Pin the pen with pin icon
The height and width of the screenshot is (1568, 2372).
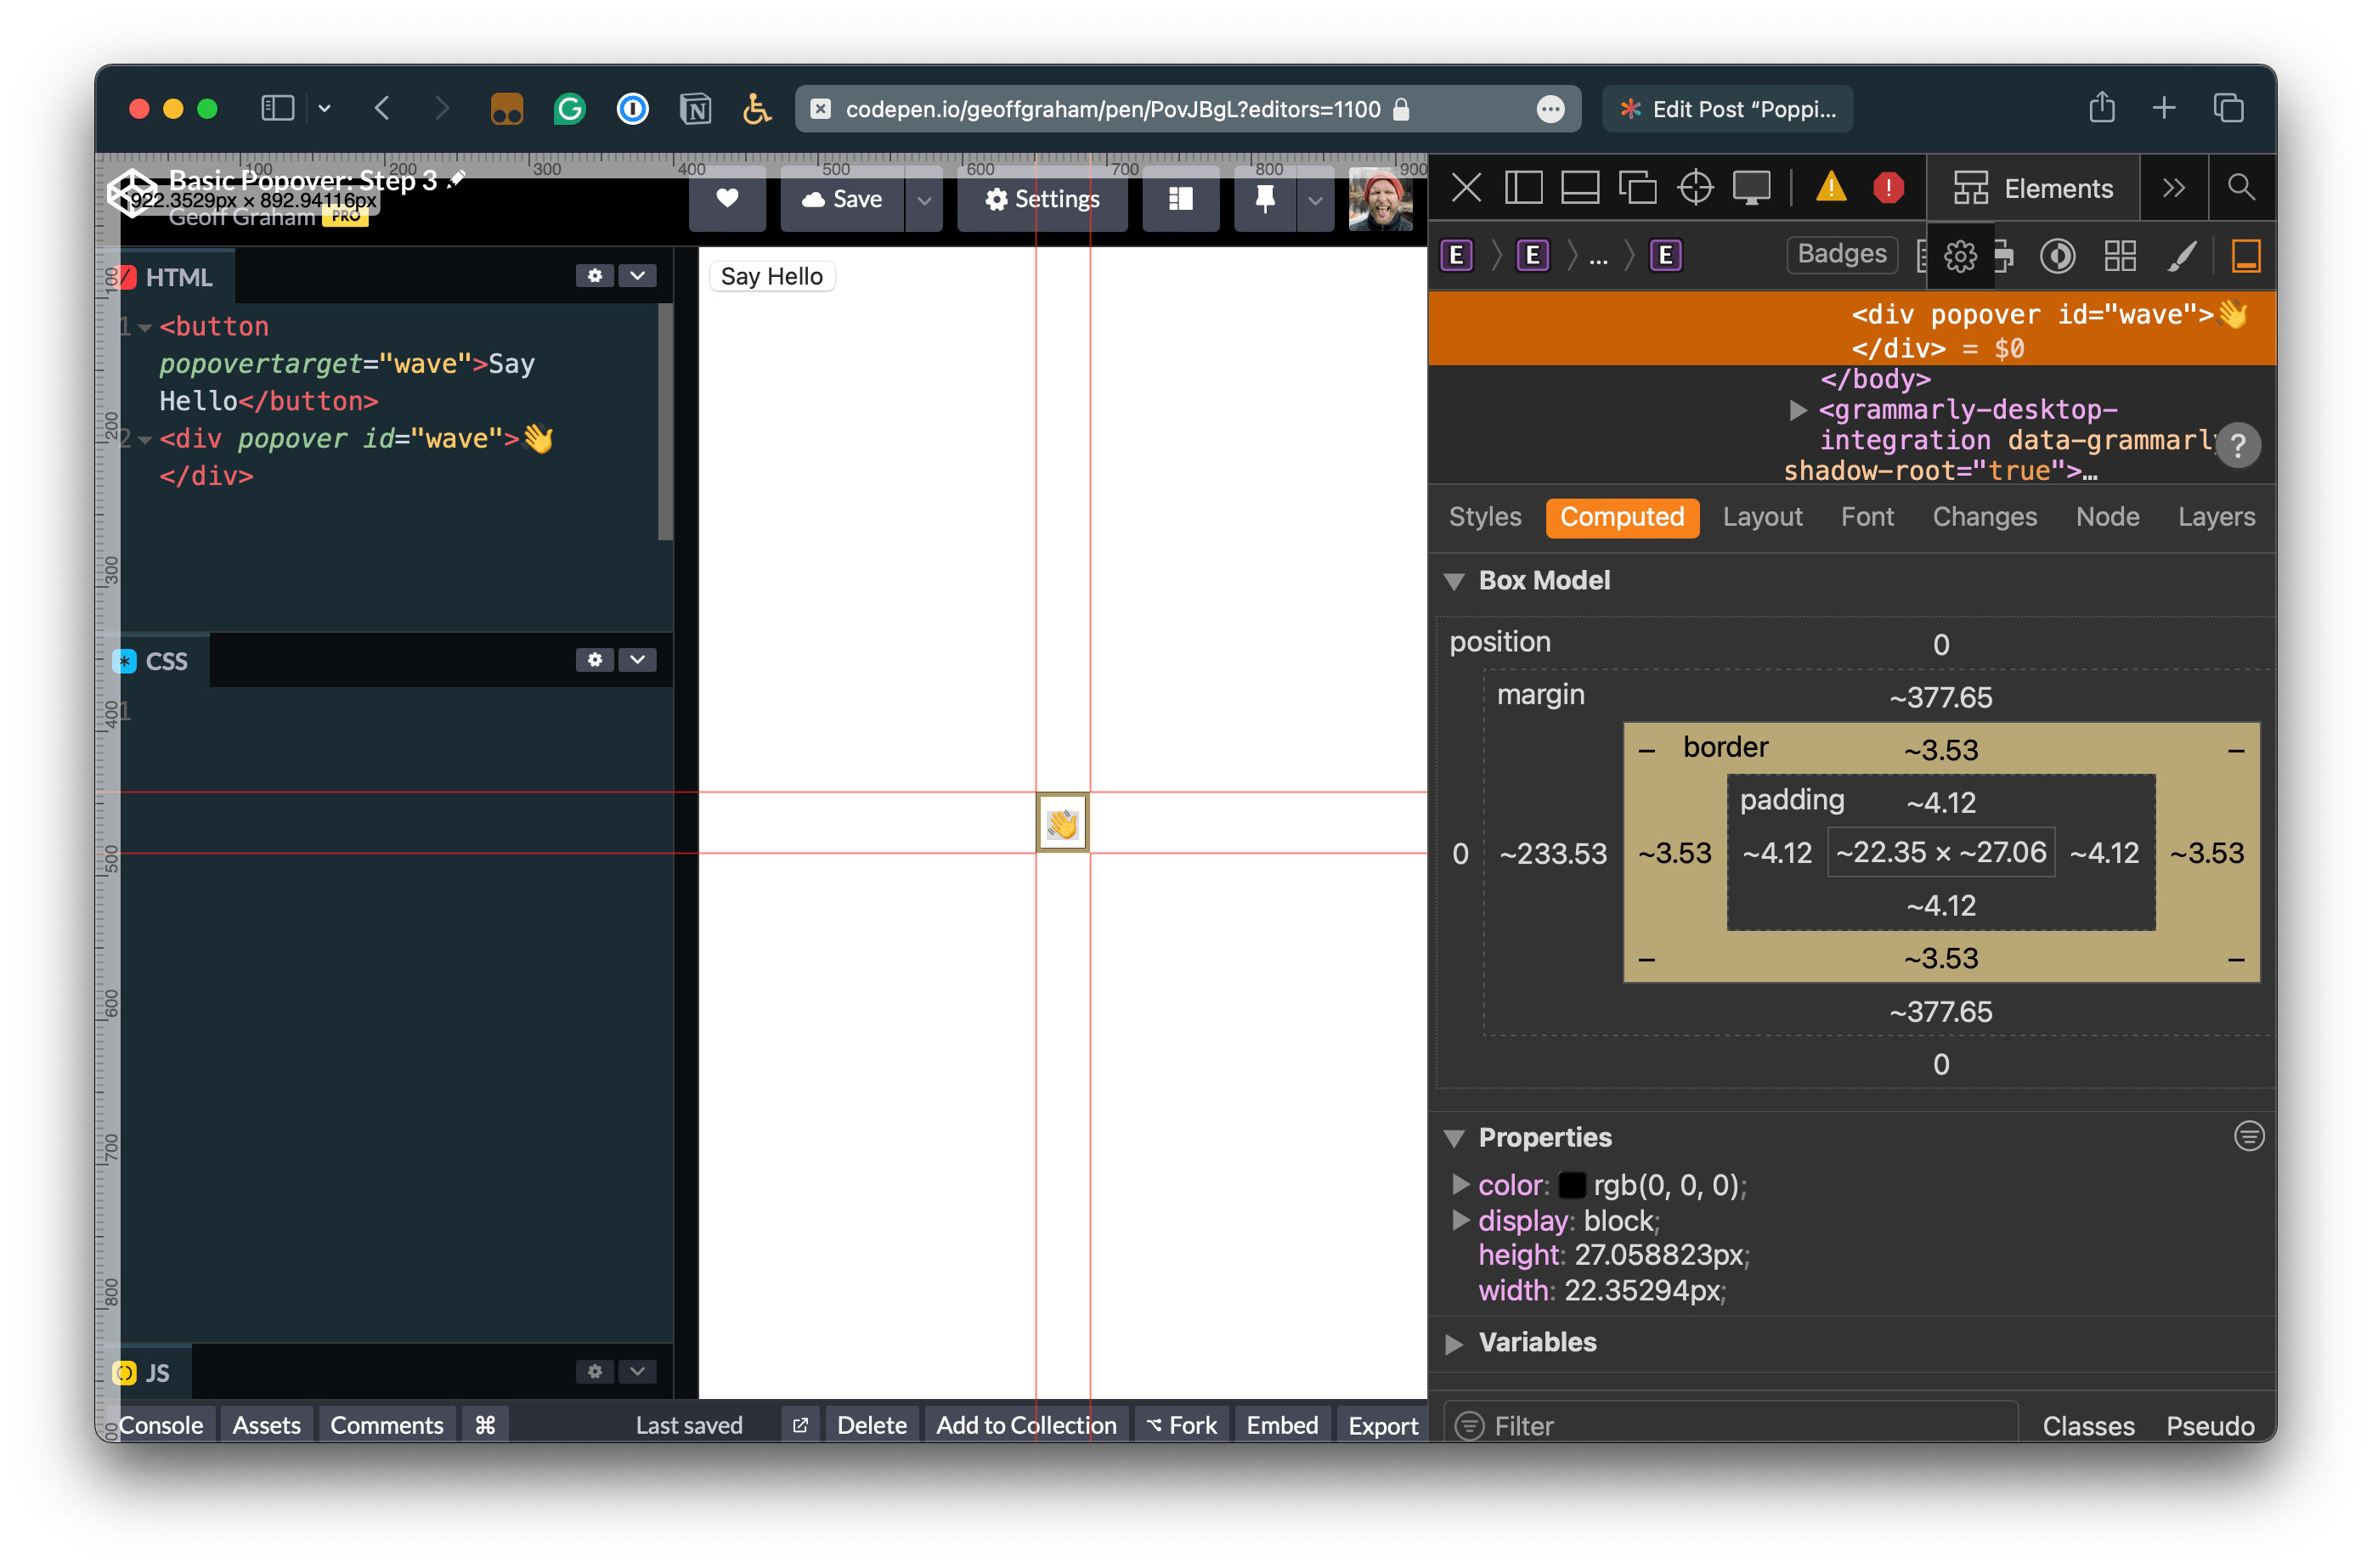[x=1265, y=199]
